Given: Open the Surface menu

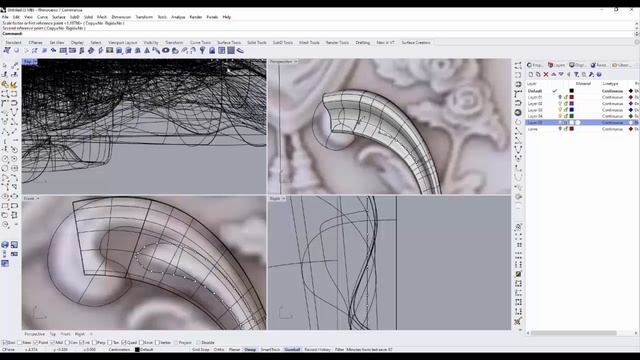Looking at the screenshot, I should 59,17.
